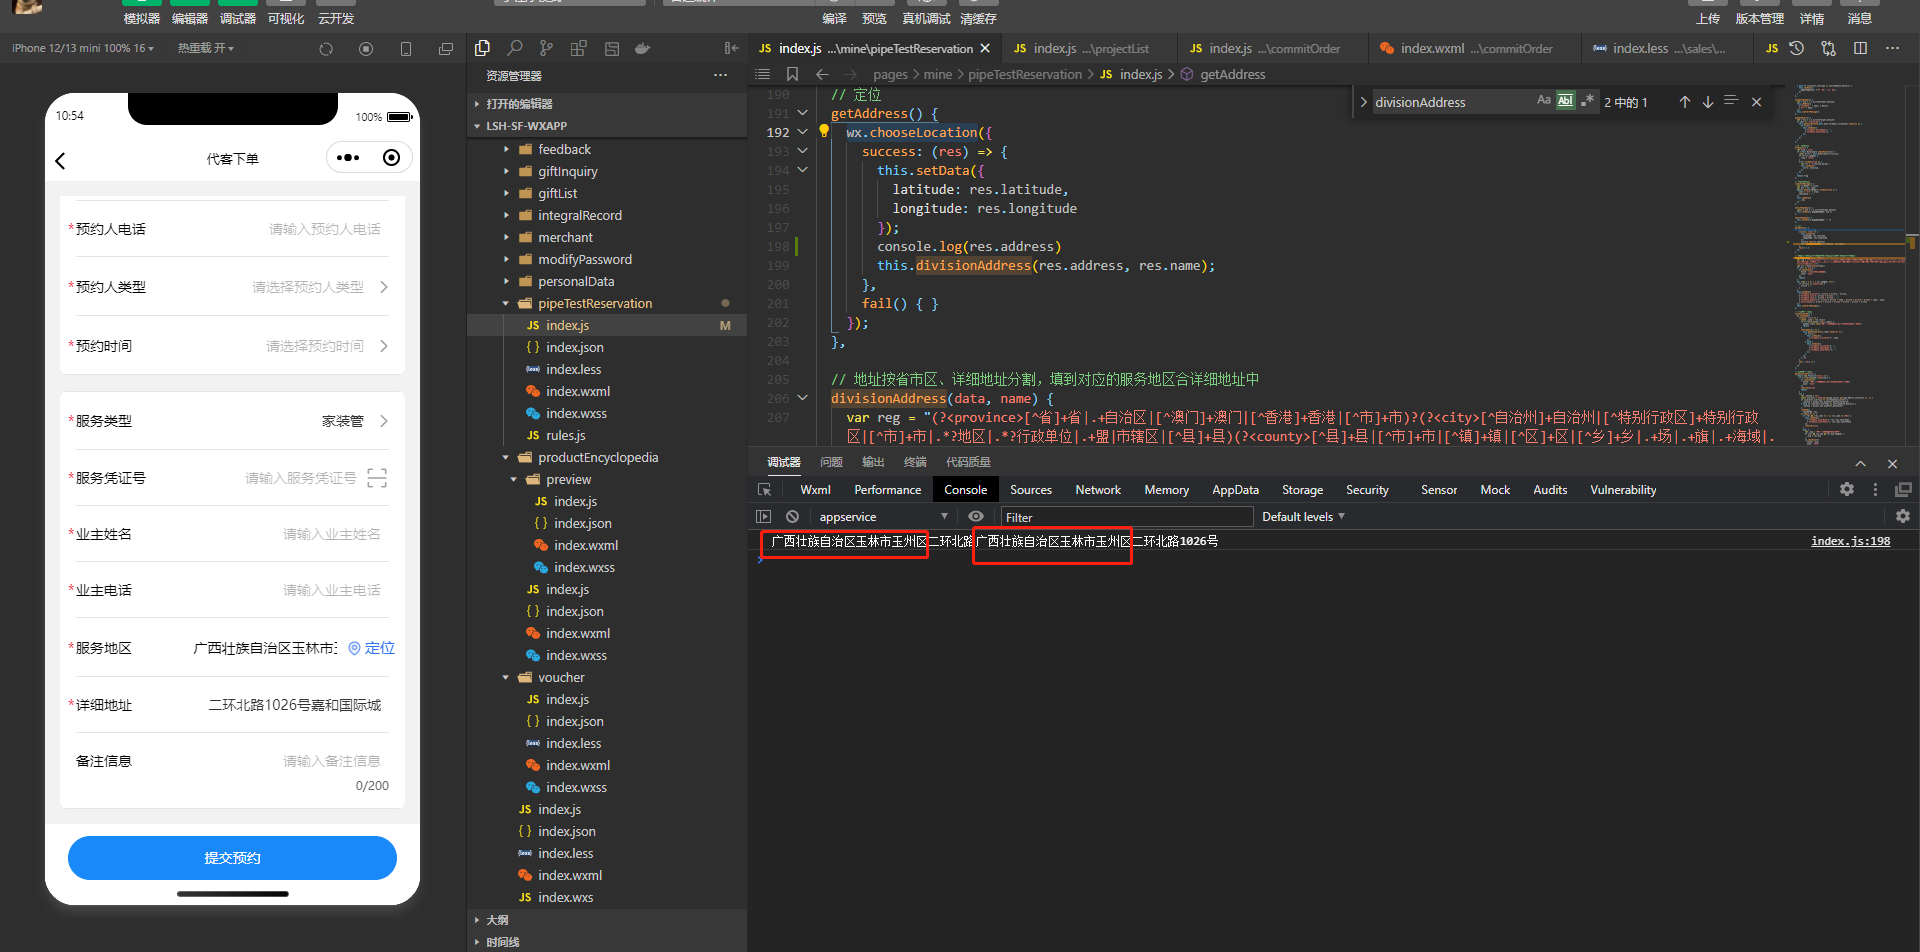Click the compare changes icon in editor toolbar
Image resolution: width=1920 pixels, height=952 pixels.
(x=1828, y=48)
